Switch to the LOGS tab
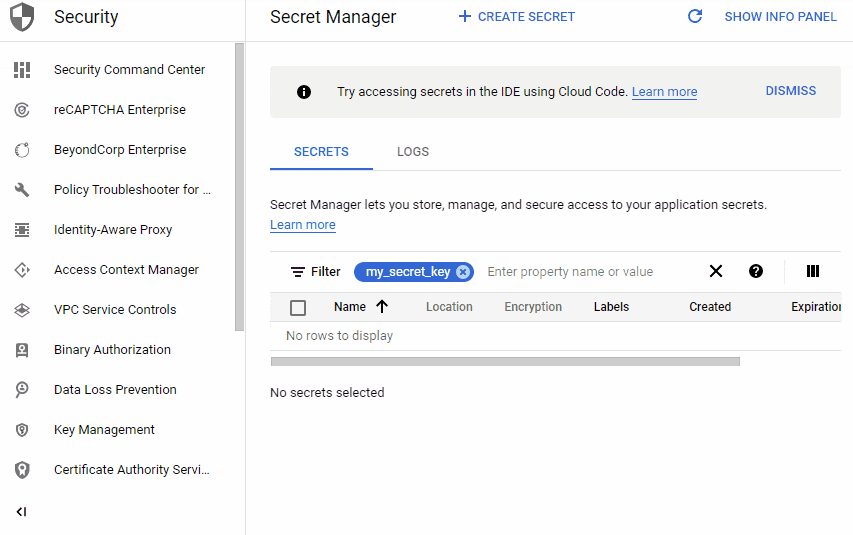 click(x=413, y=152)
